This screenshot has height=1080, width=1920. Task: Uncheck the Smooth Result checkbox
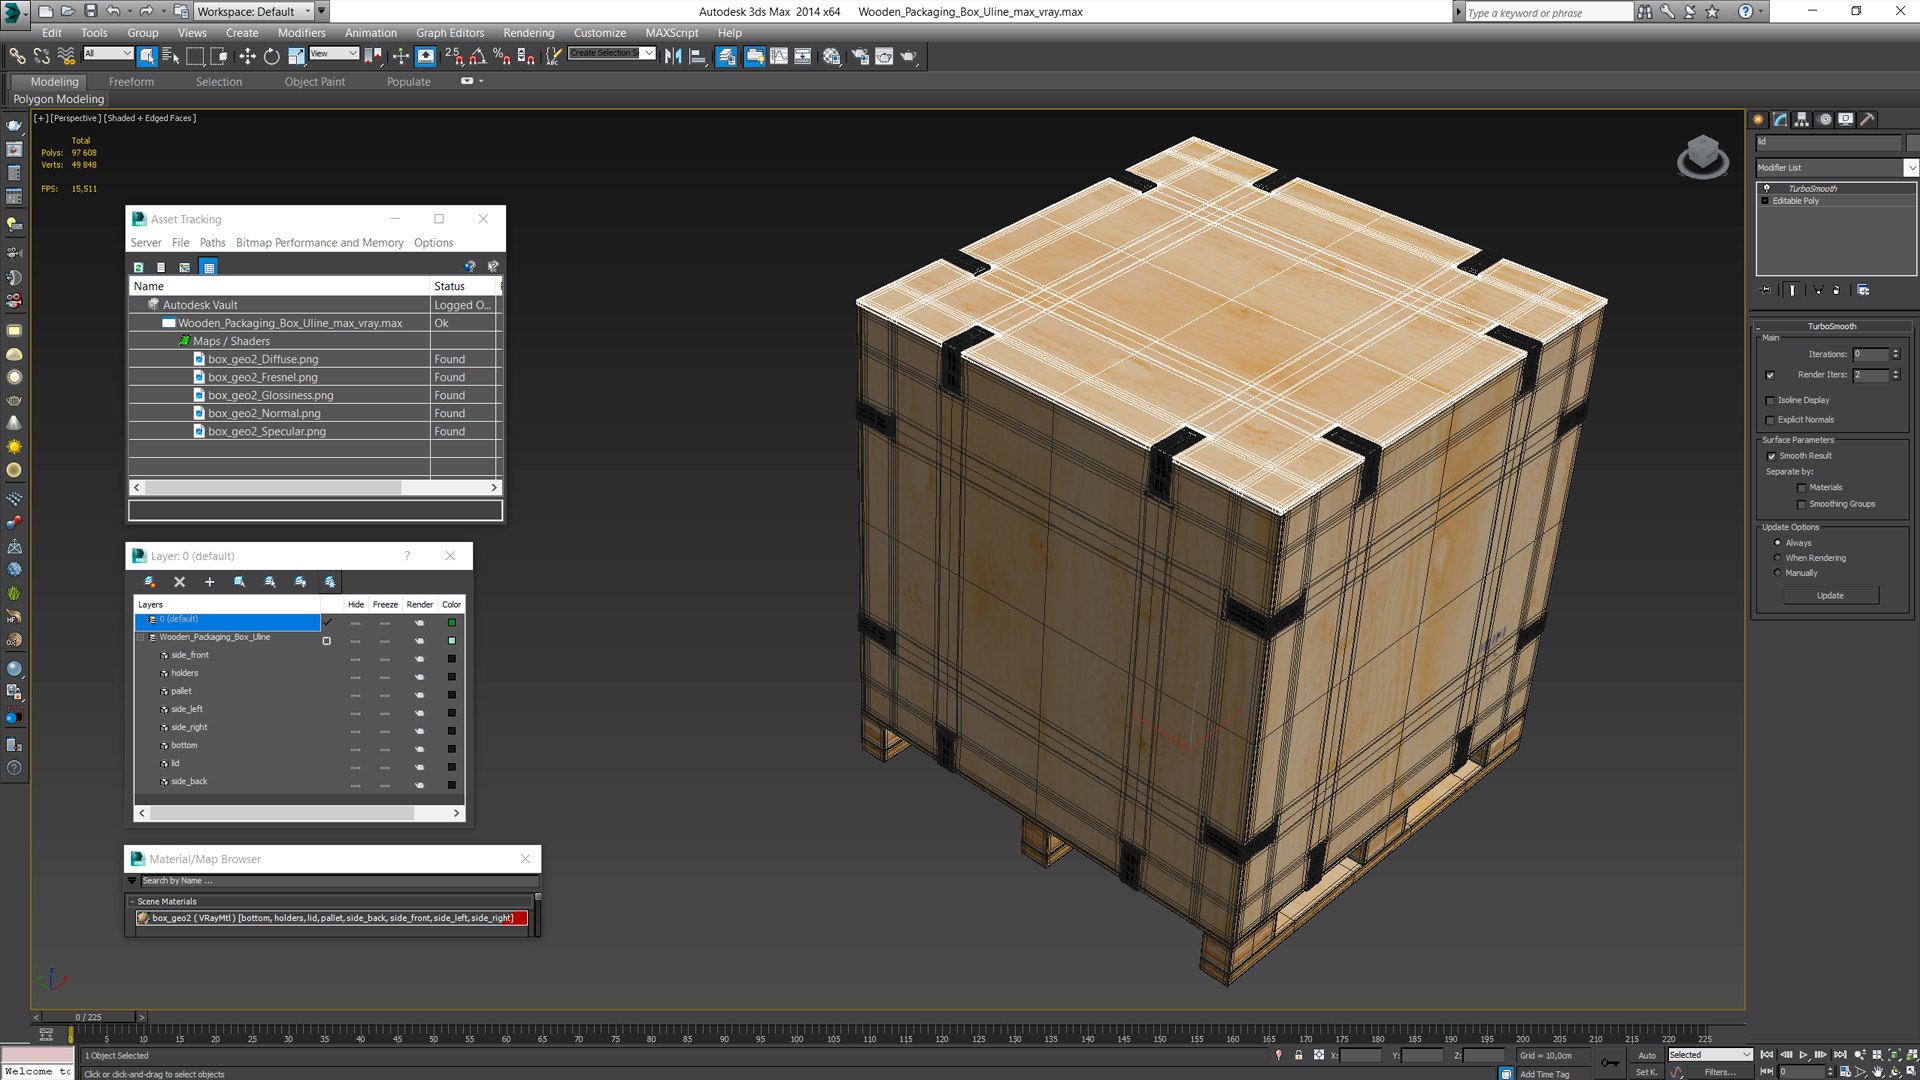(x=1772, y=456)
